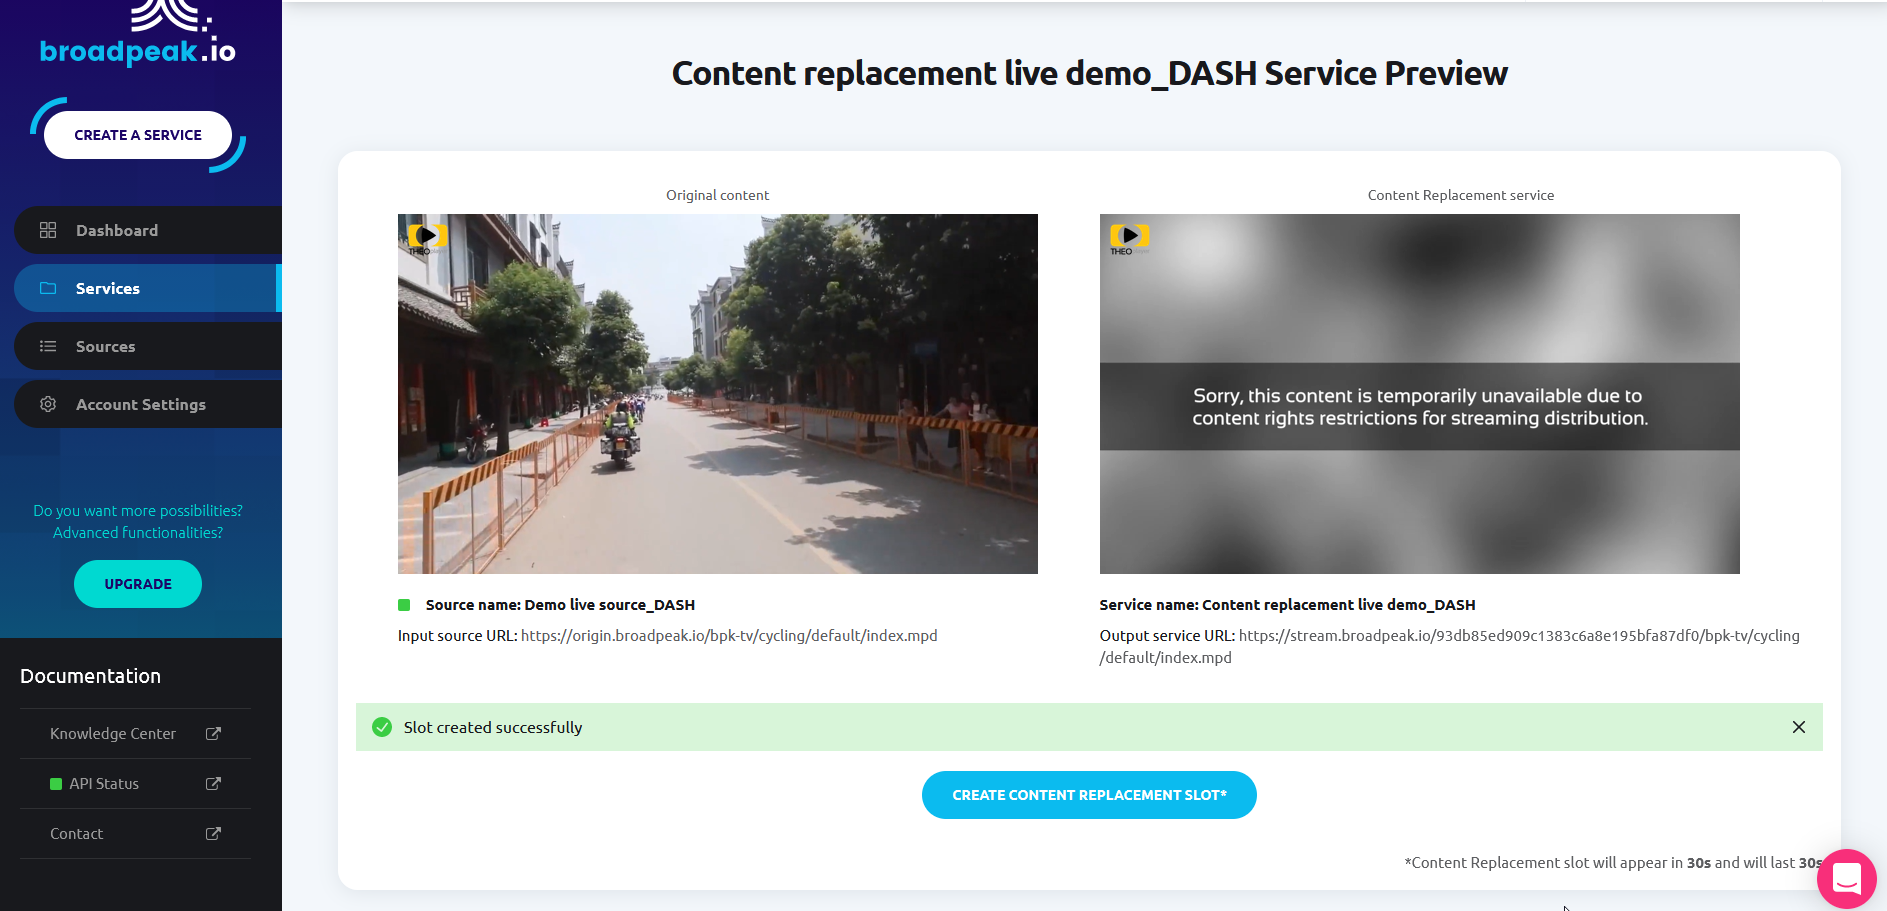Click the 'Original content' label

click(718, 195)
